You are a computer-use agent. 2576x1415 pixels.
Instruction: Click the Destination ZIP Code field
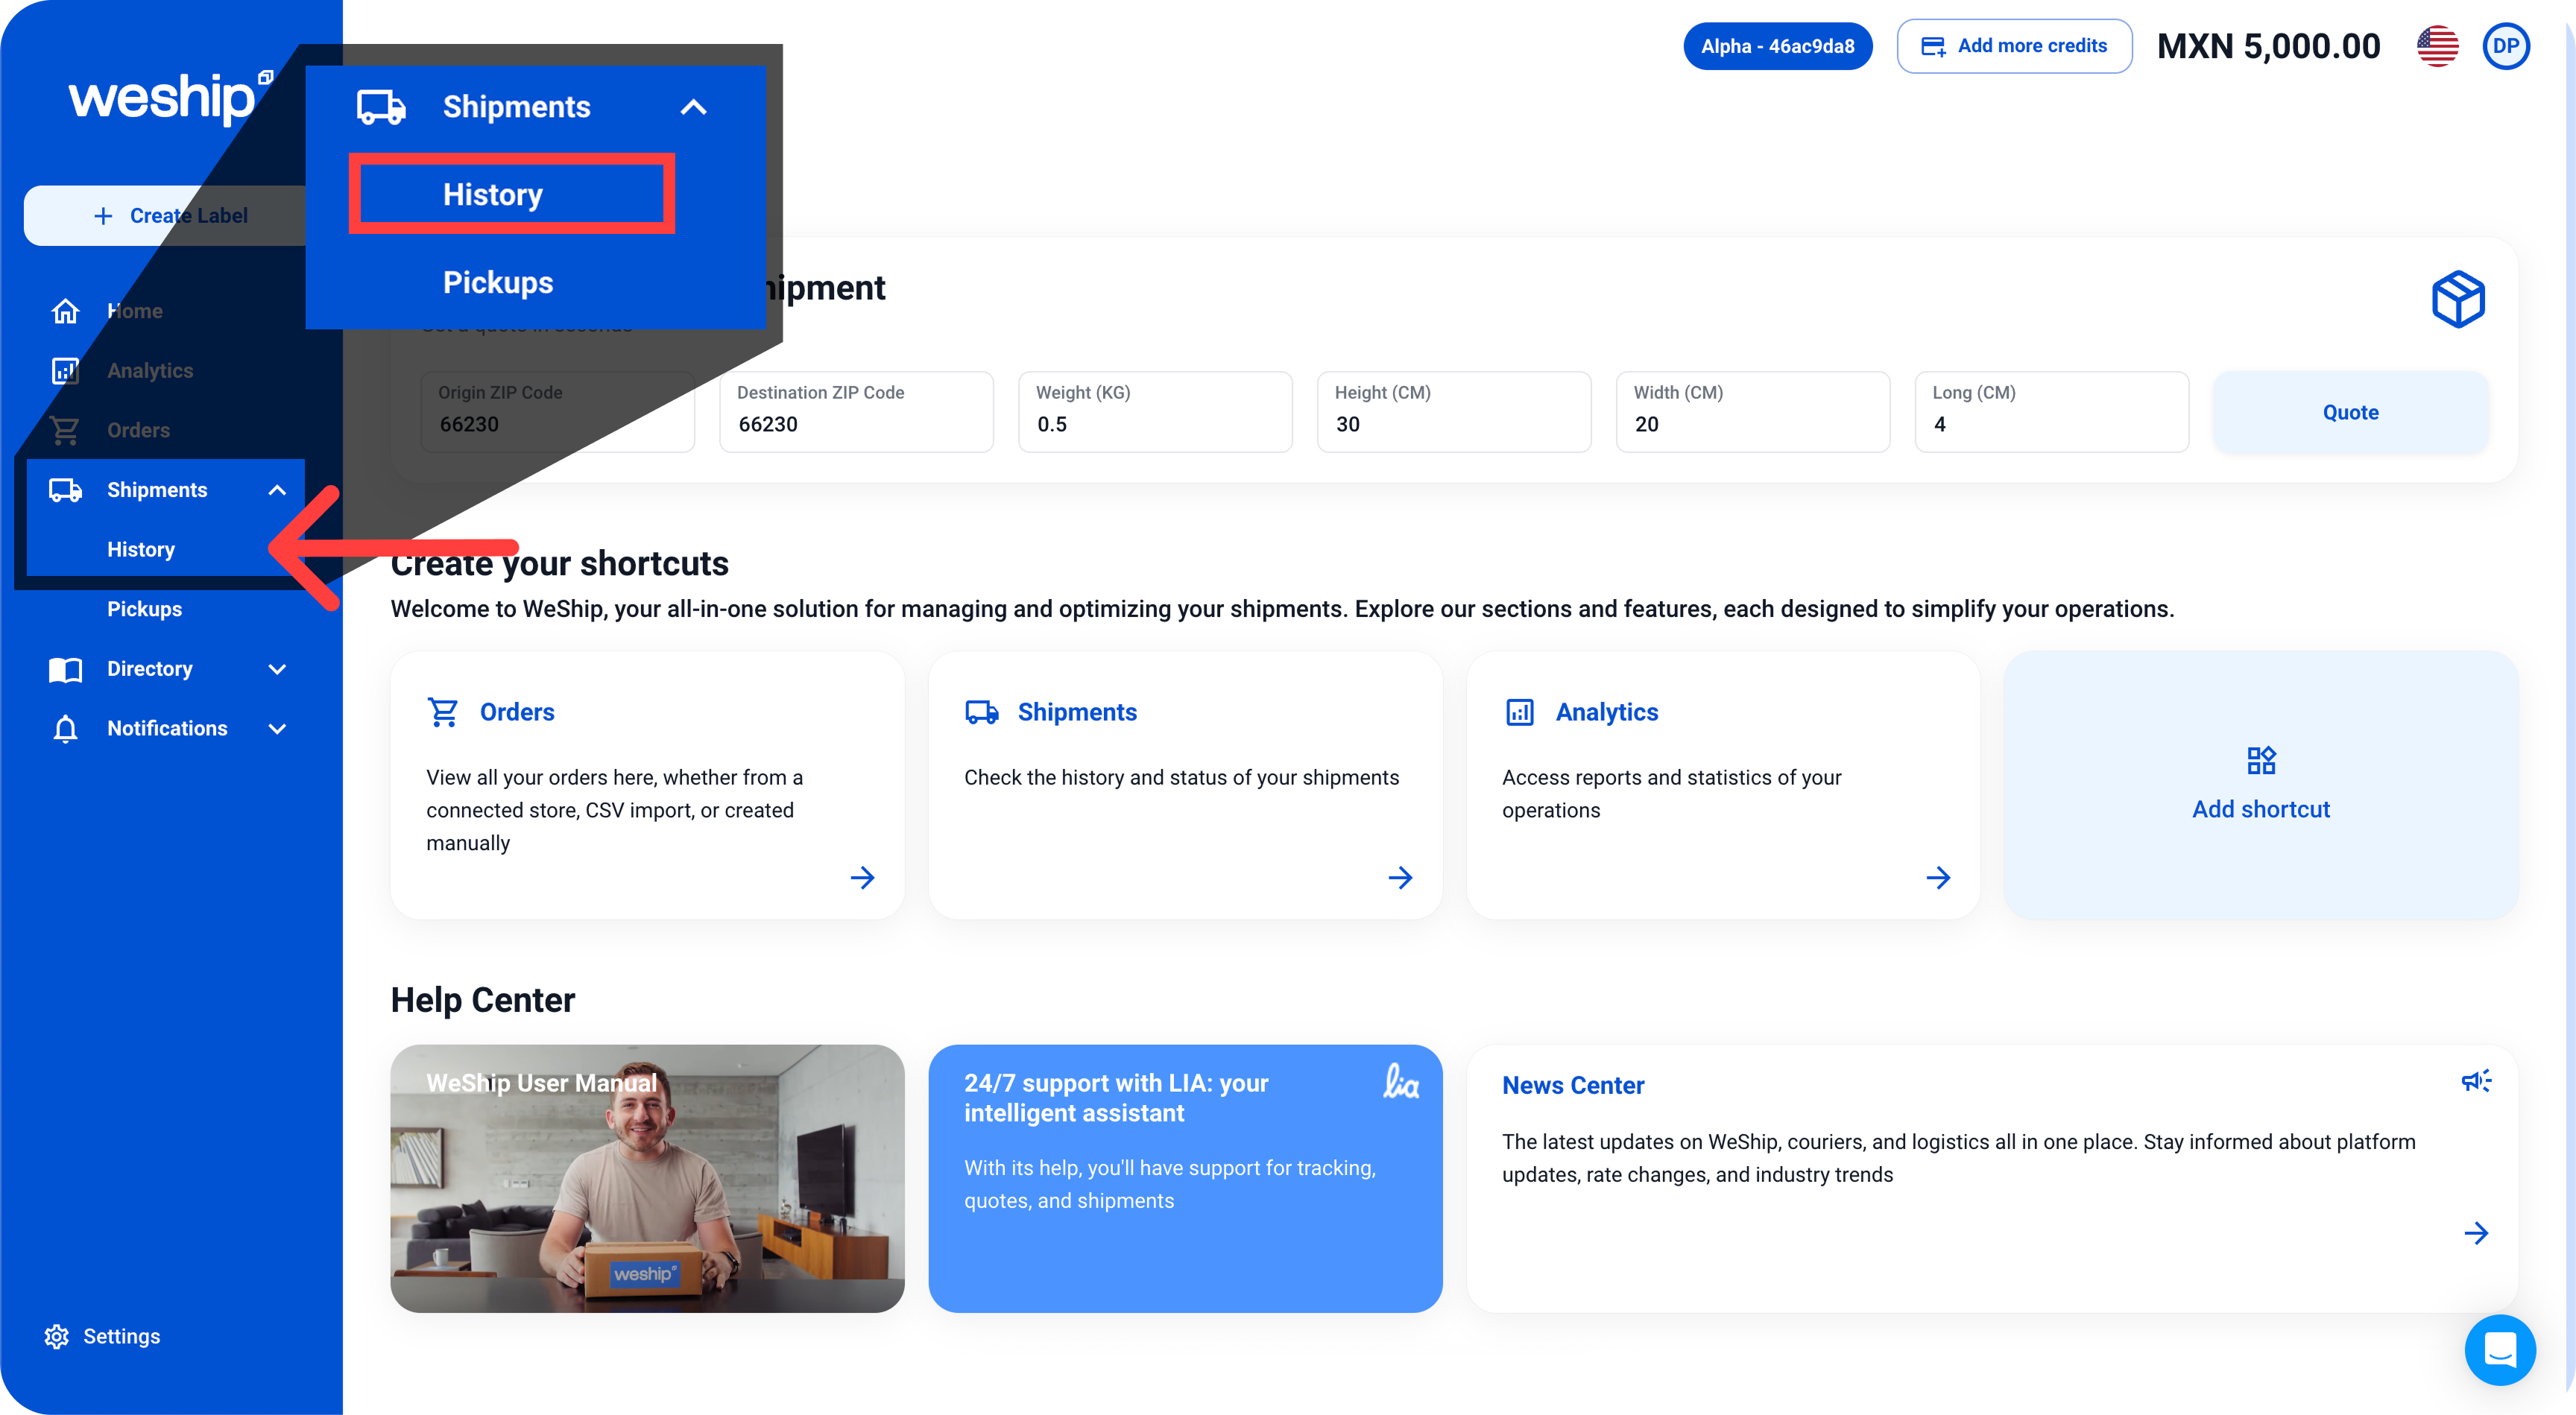coord(856,412)
